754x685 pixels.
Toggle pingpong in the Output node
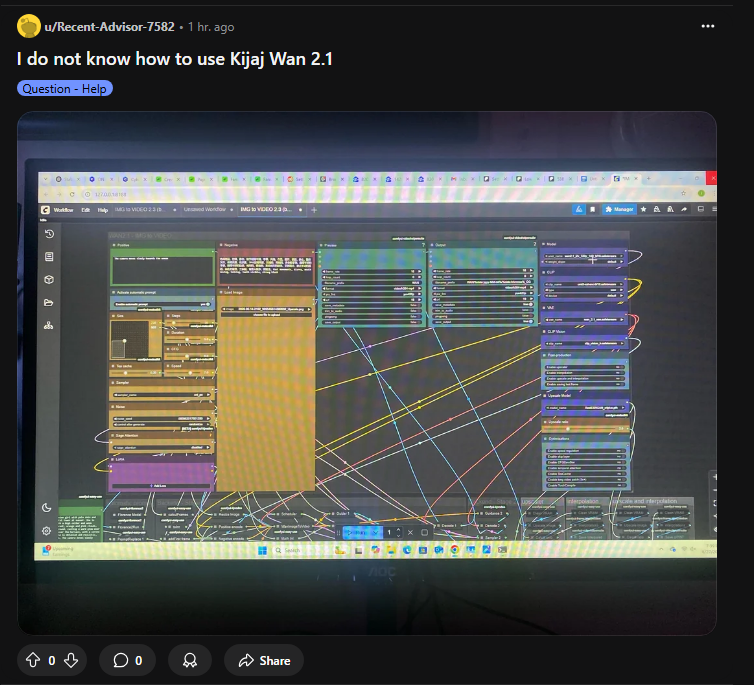click(x=483, y=316)
